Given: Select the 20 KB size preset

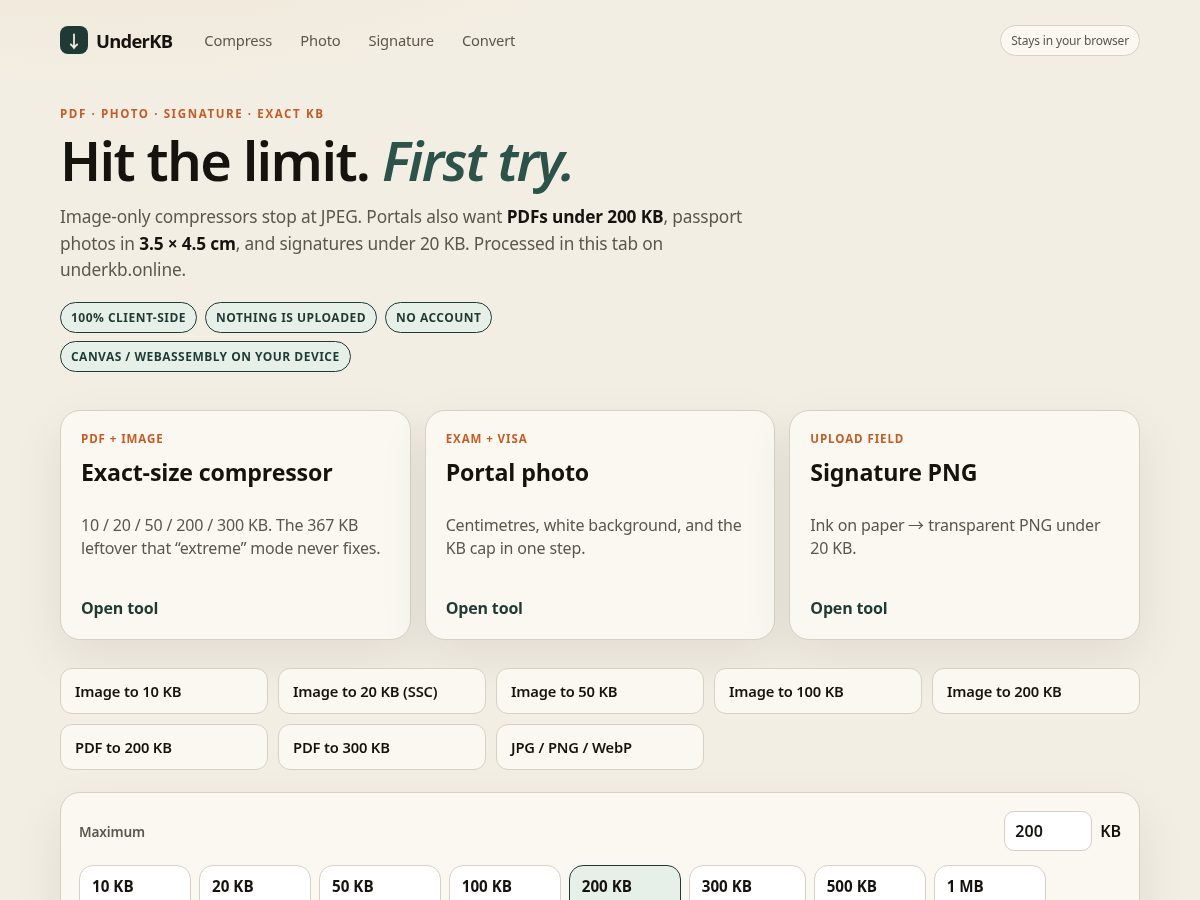Looking at the screenshot, I should pyautogui.click(x=255, y=884).
